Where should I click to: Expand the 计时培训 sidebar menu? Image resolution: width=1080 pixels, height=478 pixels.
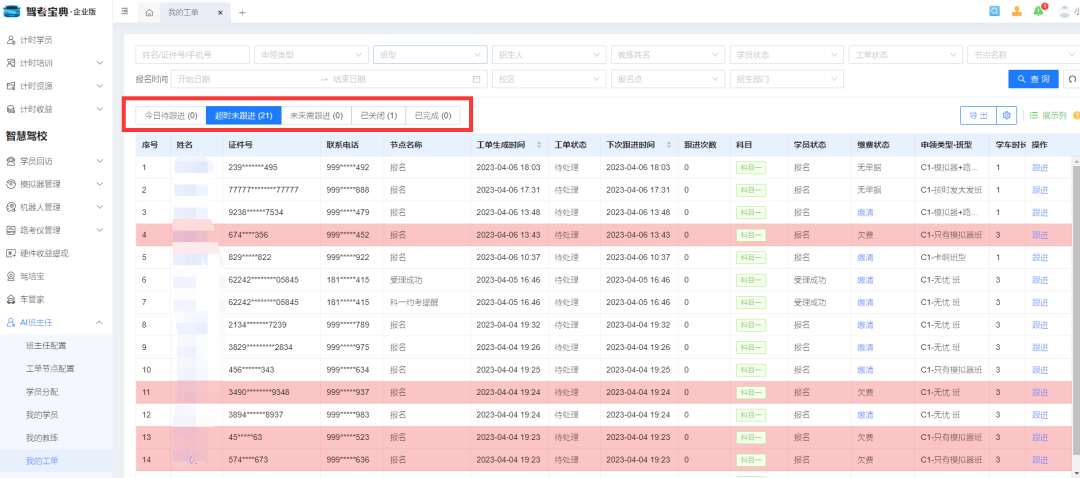pos(56,63)
